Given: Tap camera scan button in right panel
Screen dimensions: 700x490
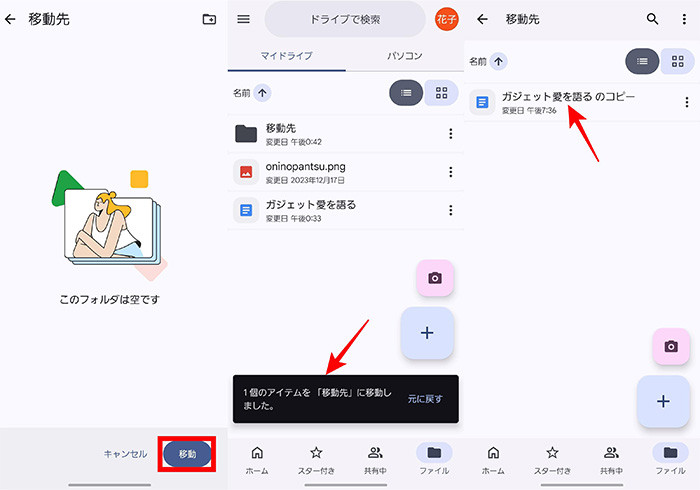Looking at the screenshot, I should (x=671, y=346).
